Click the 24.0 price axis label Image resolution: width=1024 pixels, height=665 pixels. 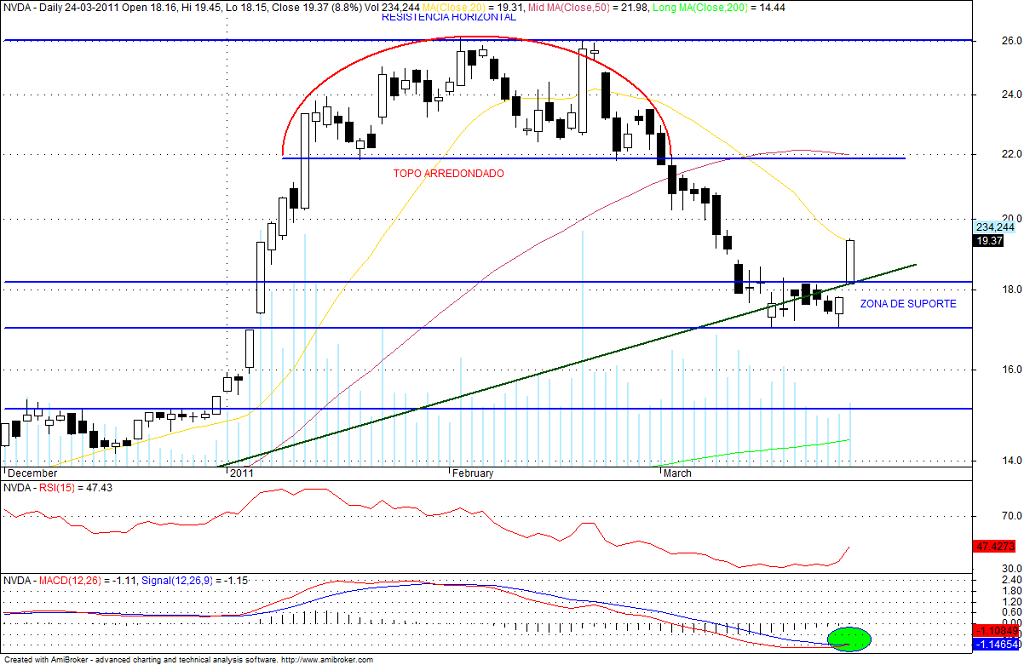click(1011, 95)
